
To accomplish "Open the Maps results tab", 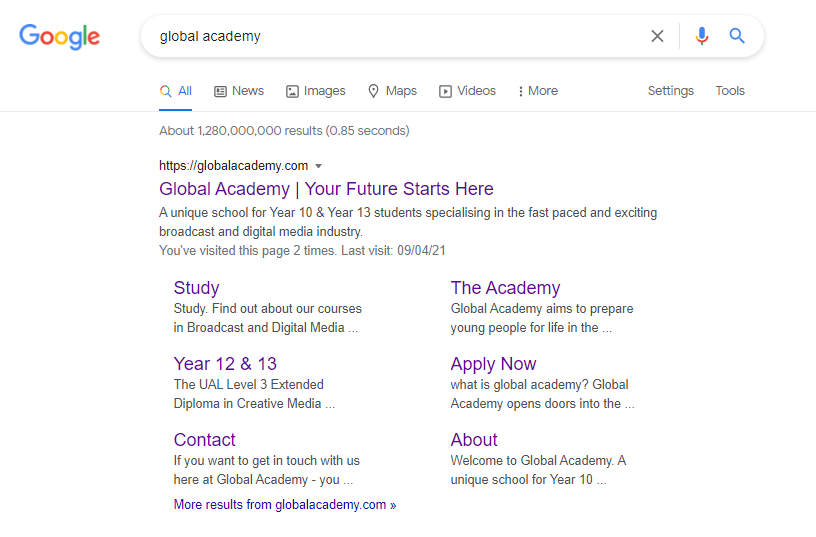I will [391, 91].
